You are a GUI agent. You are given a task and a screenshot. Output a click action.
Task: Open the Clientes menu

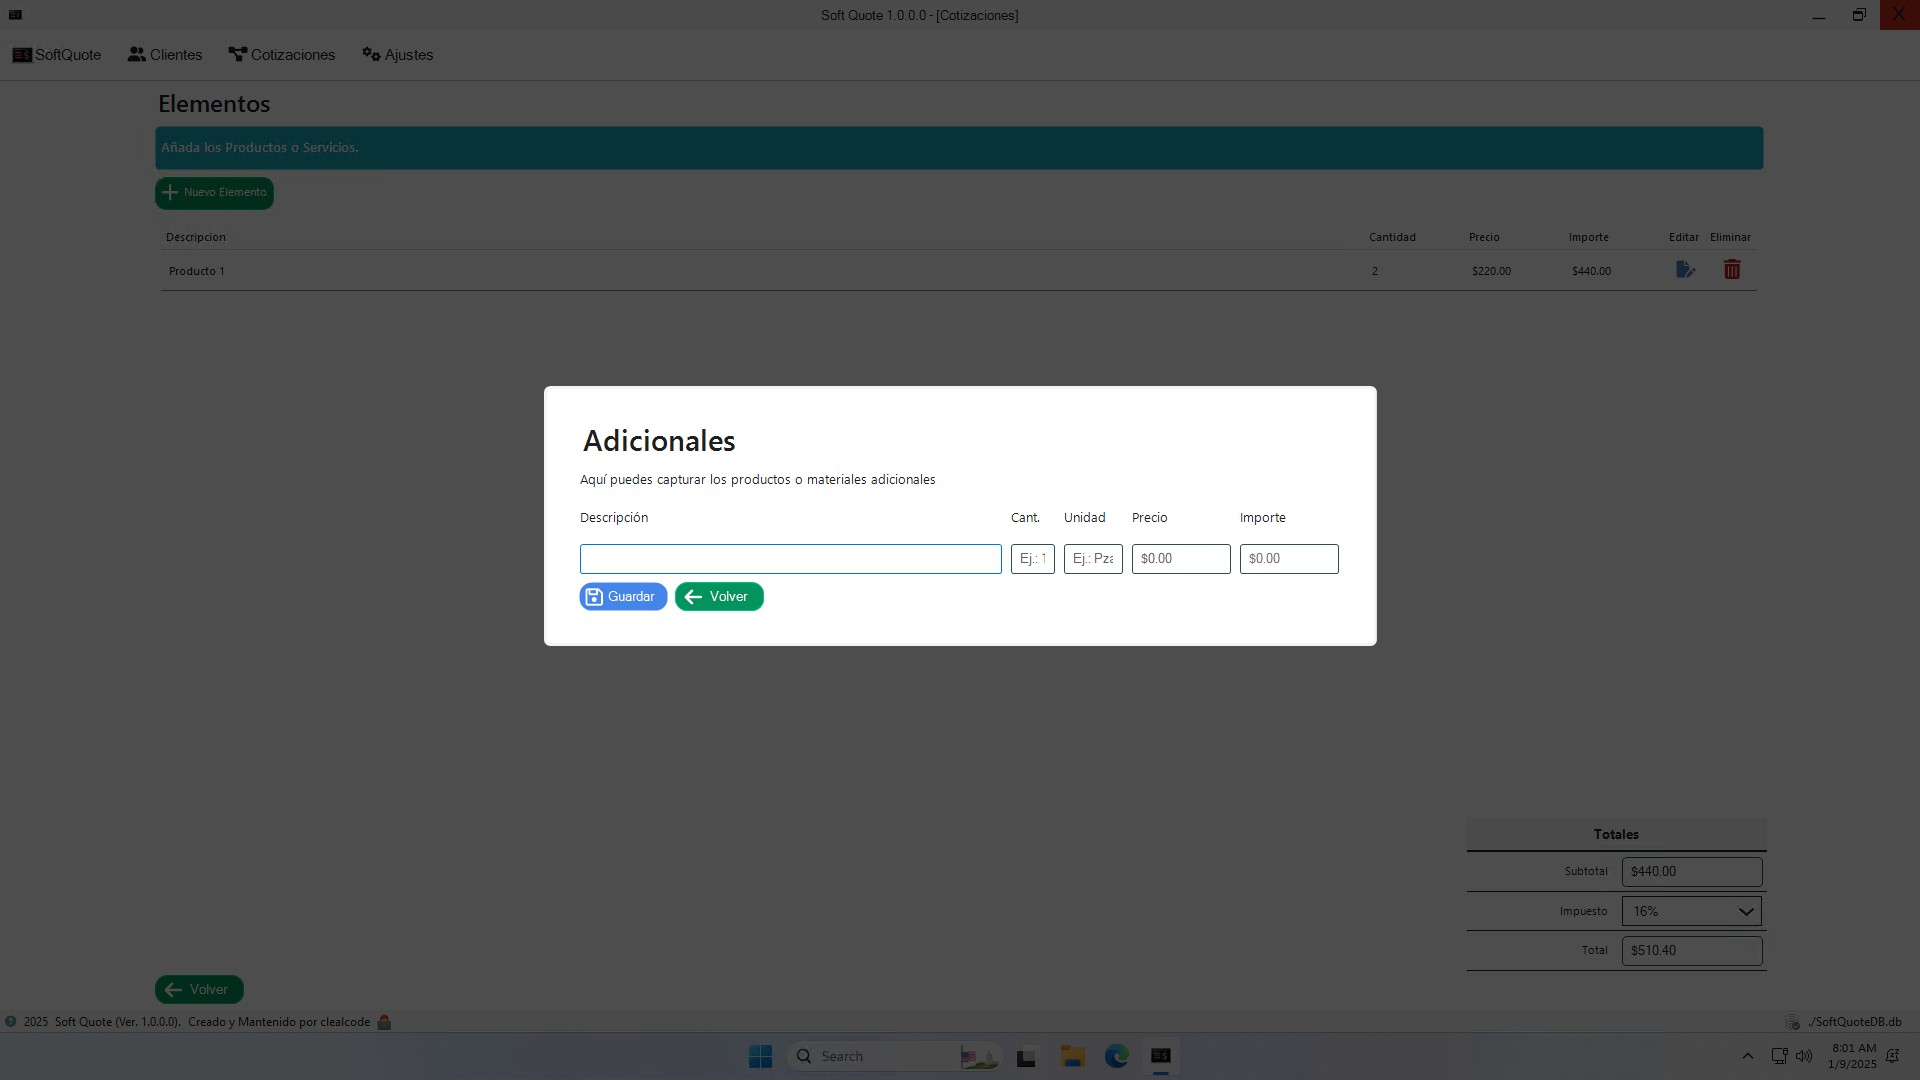(165, 55)
